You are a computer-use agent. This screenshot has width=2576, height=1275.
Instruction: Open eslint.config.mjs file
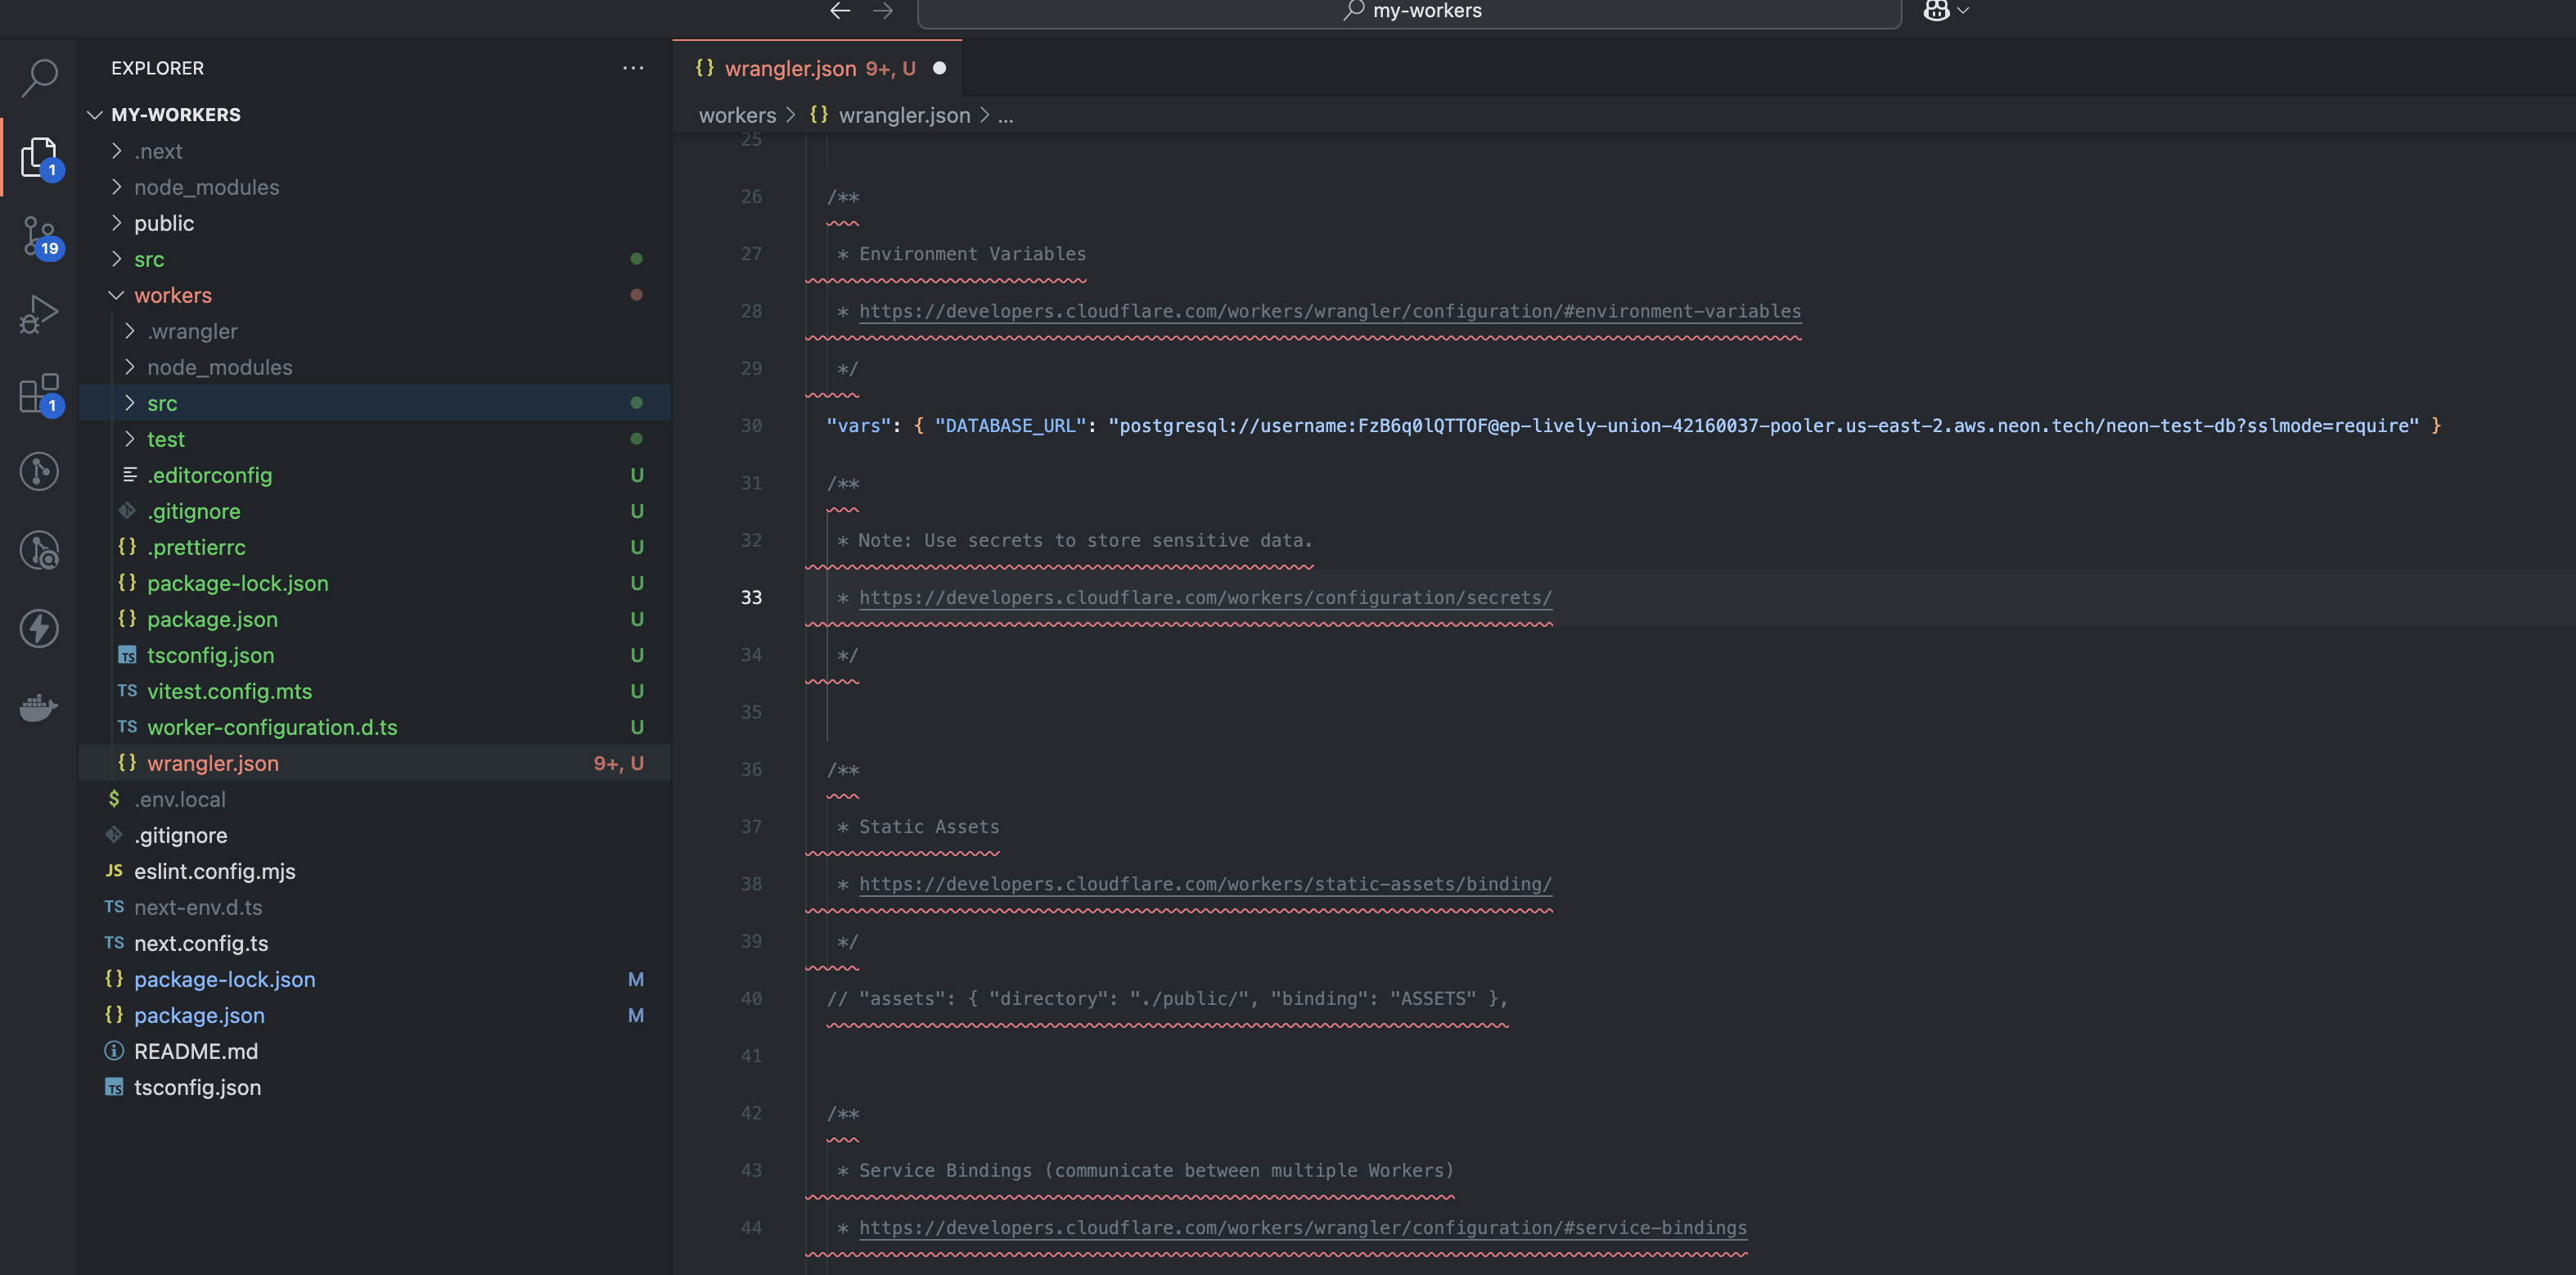coord(375,871)
